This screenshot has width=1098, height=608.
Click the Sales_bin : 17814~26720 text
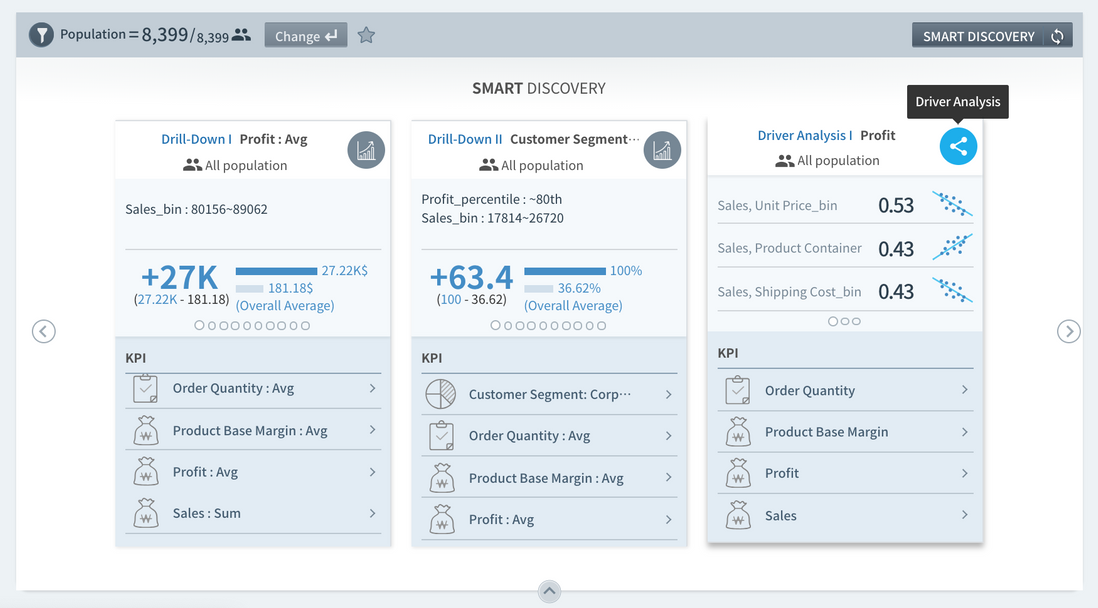click(492, 218)
